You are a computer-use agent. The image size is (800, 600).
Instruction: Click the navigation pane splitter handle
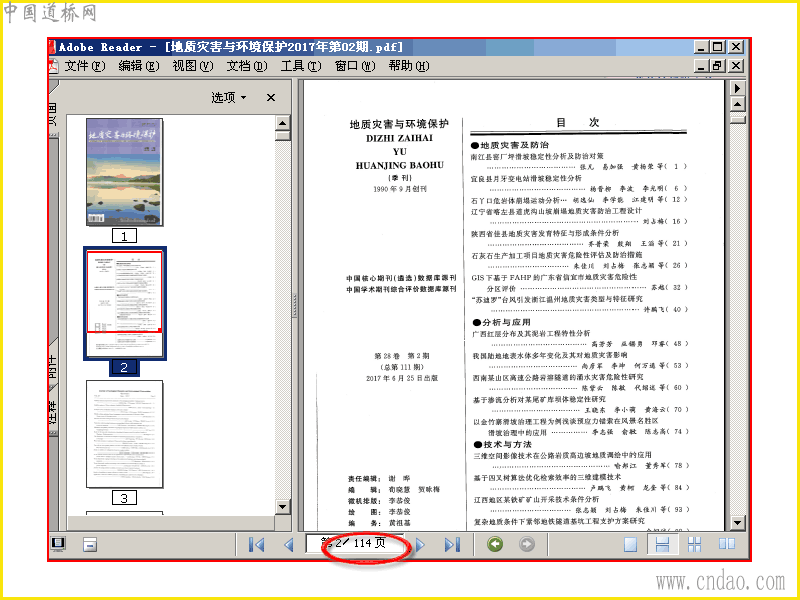point(295,305)
